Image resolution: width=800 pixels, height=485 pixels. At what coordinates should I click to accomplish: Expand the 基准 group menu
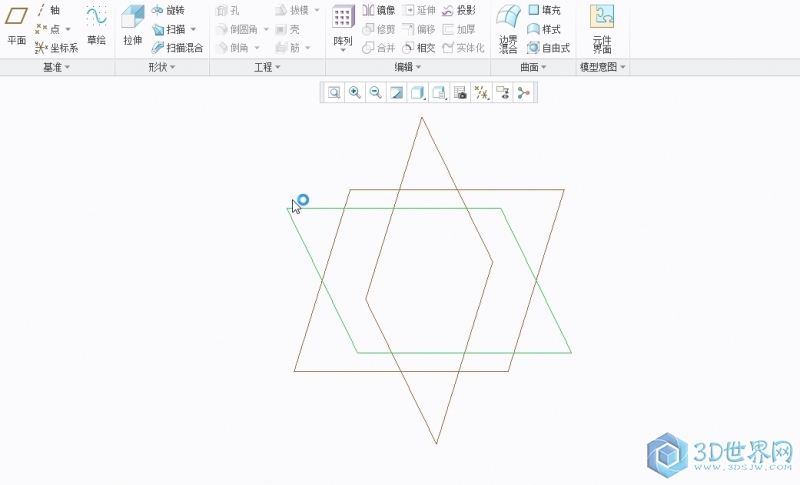click(56, 67)
